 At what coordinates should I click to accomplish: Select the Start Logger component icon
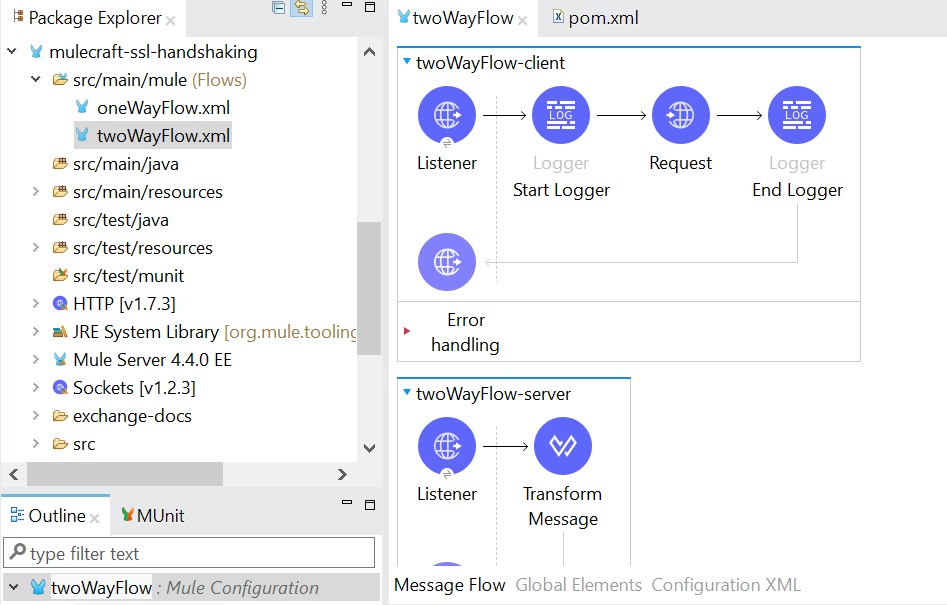point(561,116)
